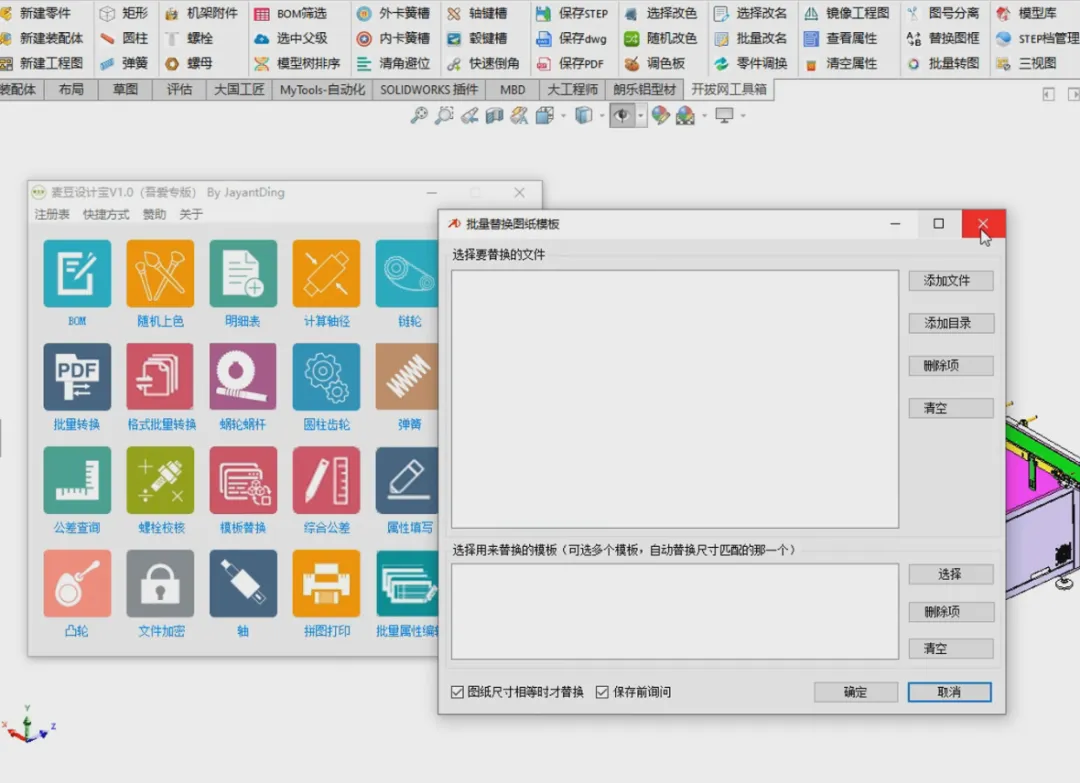Open the 批量转换 PDF tile
The width and height of the screenshot is (1080, 783).
[77, 377]
